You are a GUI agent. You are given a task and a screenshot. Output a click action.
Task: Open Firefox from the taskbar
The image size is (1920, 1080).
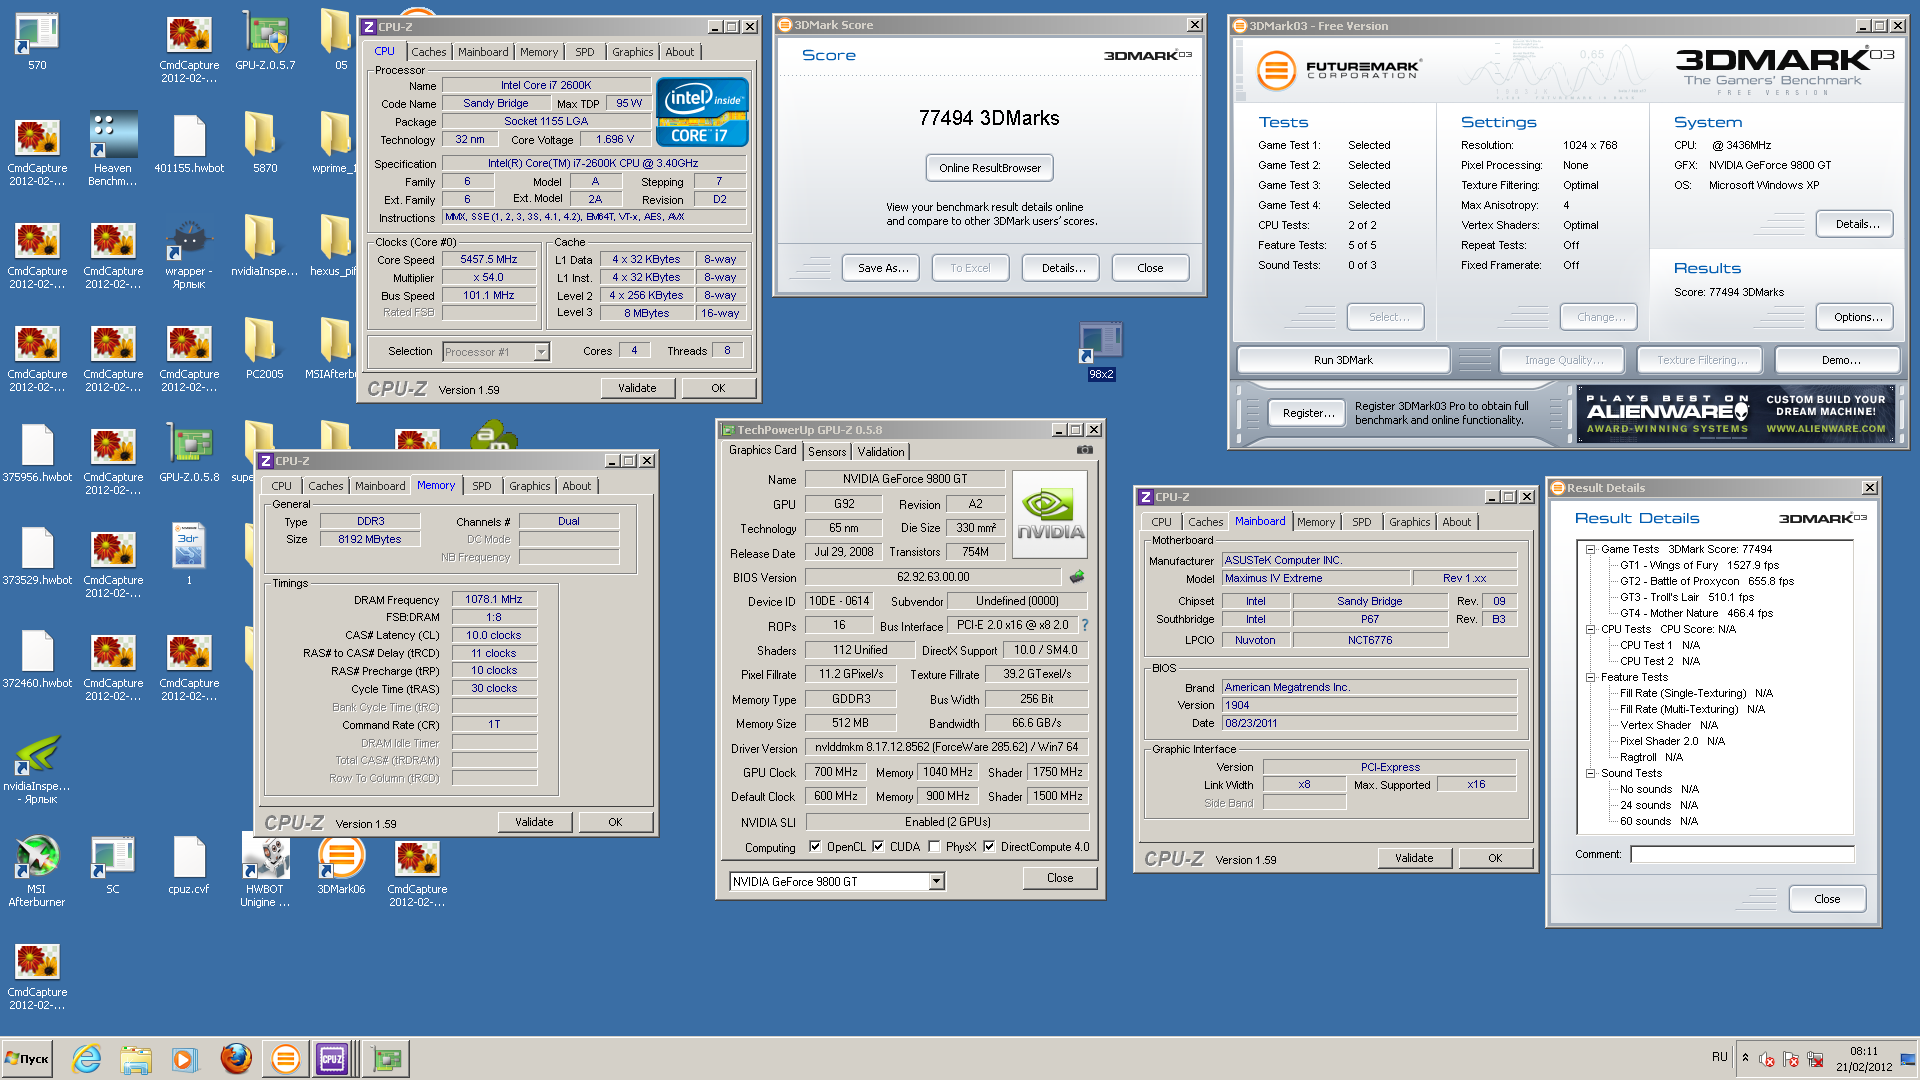pyautogui.click(x=236, y=1059)
